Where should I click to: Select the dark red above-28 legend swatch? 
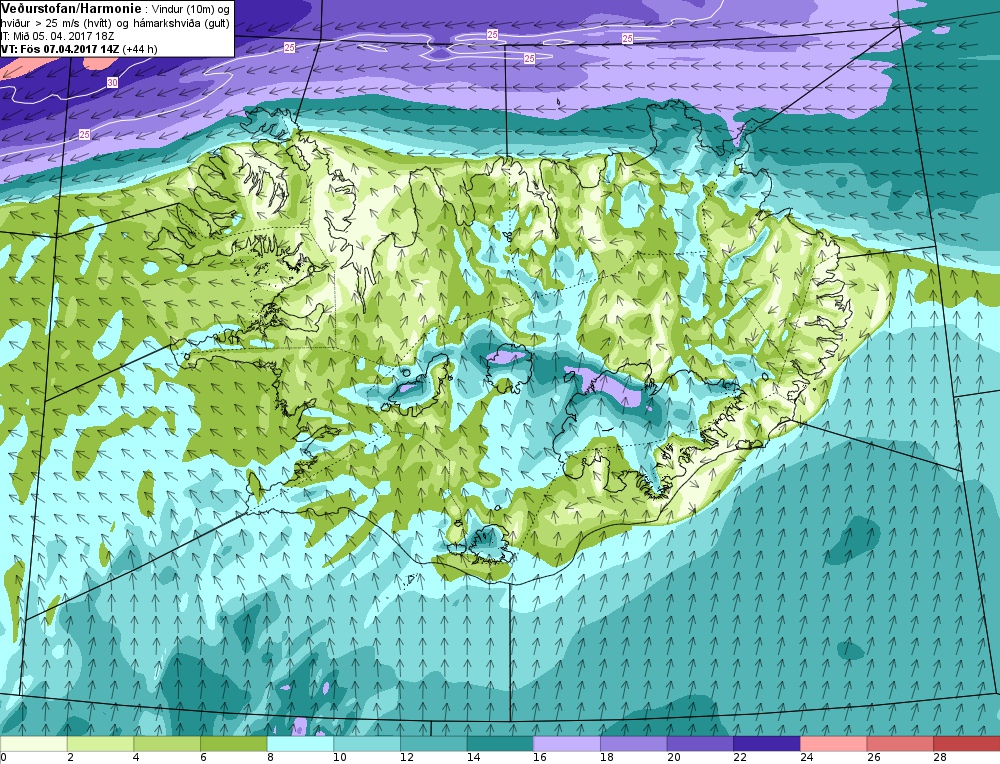pos(967,744)
